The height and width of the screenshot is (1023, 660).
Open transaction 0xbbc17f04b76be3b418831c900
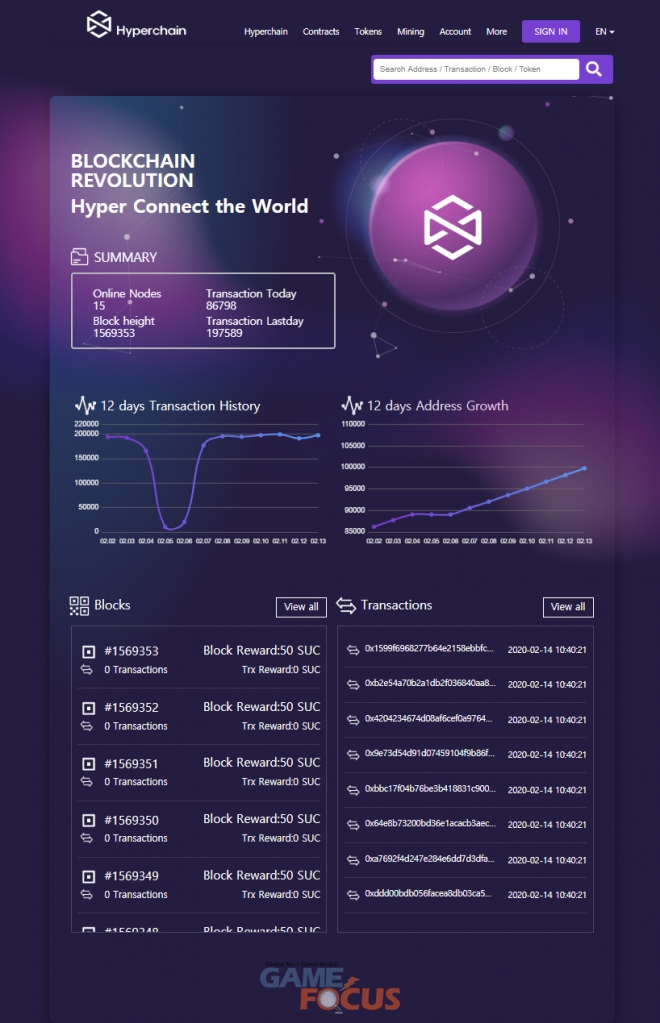point(430,788)
